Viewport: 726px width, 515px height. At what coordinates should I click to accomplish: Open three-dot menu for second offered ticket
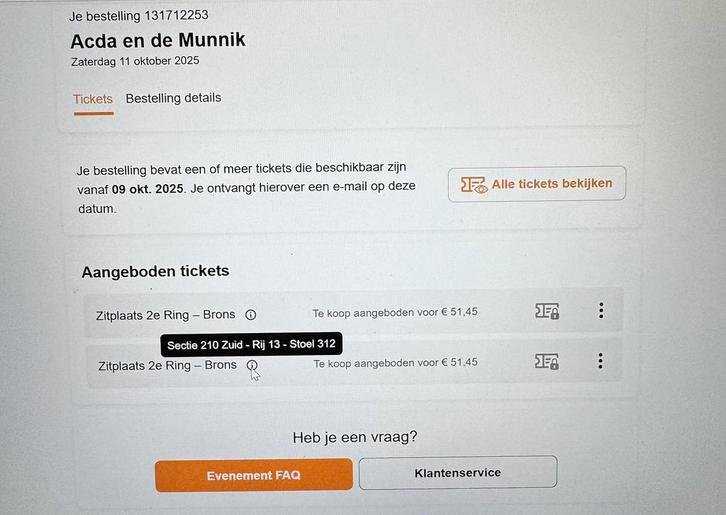(600, 360)
